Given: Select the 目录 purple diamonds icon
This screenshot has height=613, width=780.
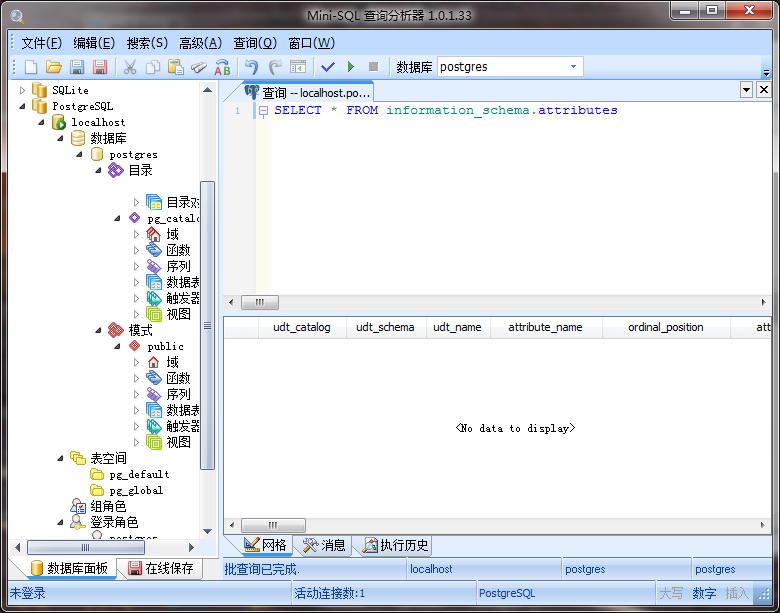Looking at the screenshot, I should point(116,170).
